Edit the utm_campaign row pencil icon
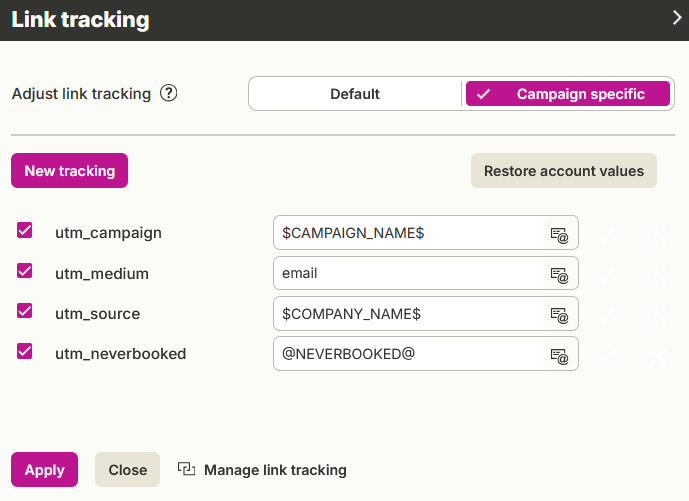The image size is (689, 501). click(610, 236)
